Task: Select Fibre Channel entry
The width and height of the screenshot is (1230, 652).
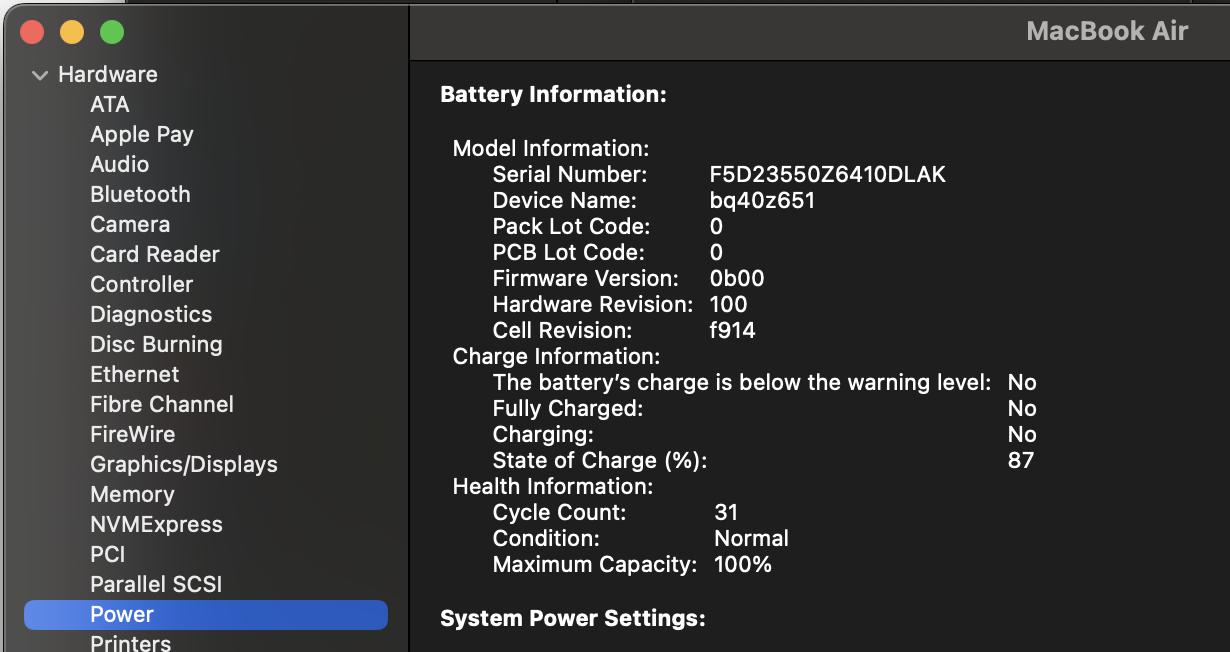Action: point(162,404)
